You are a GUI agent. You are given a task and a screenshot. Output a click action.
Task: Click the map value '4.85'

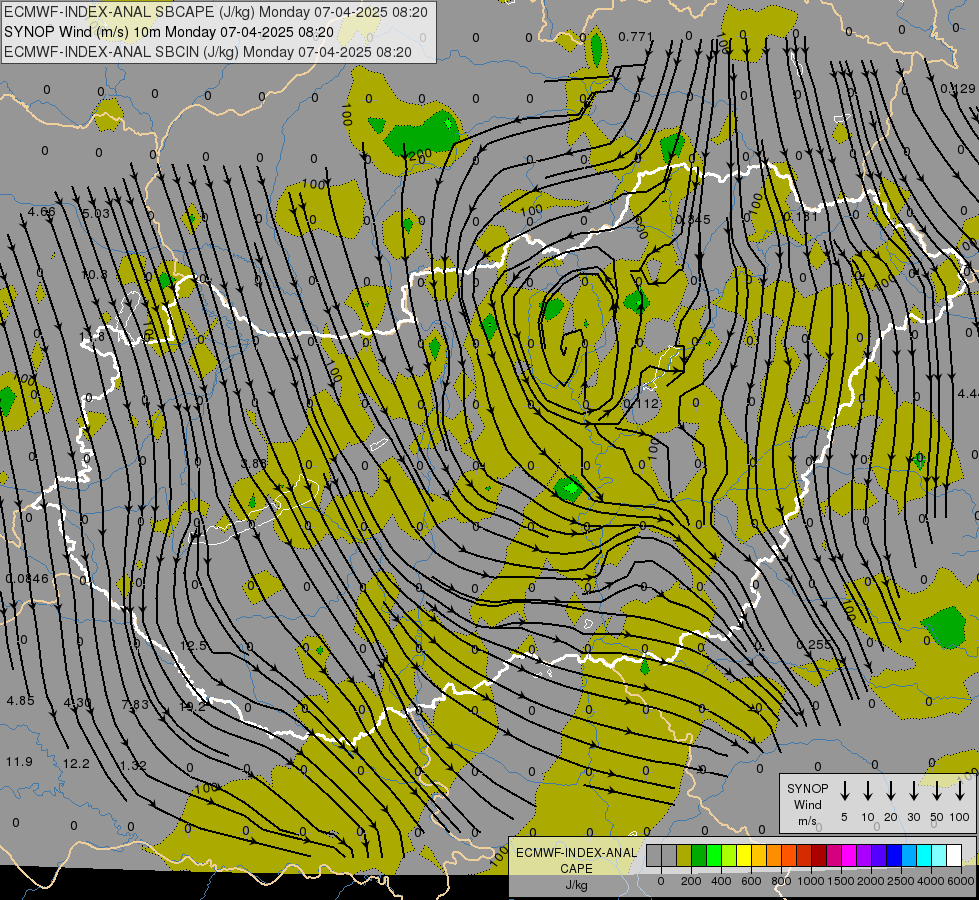tap(21, 701)
